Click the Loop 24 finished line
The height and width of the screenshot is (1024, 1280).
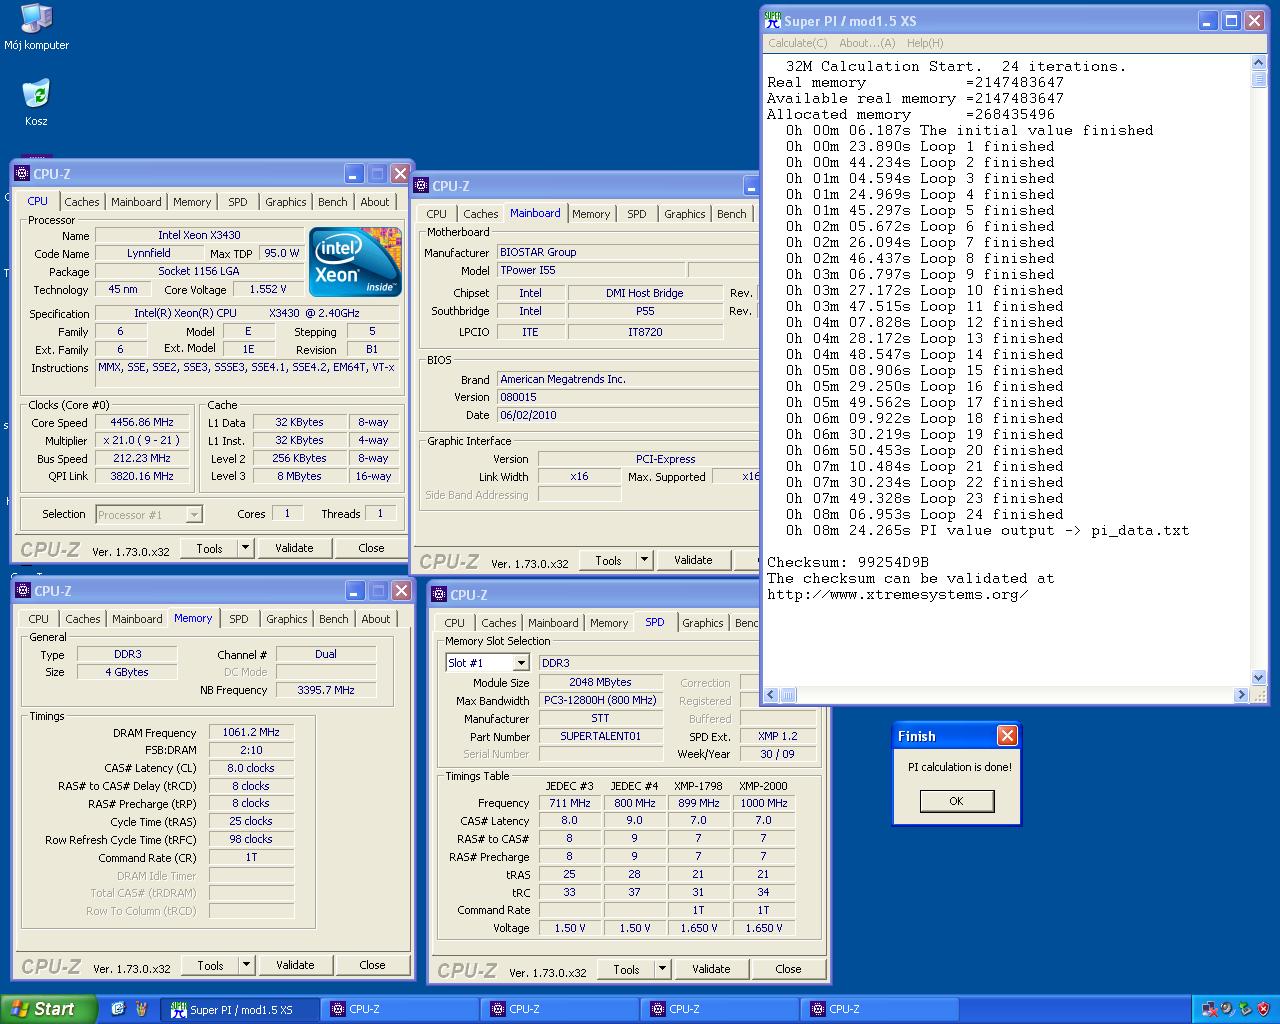pyautogui.click(x=925, y=514)
